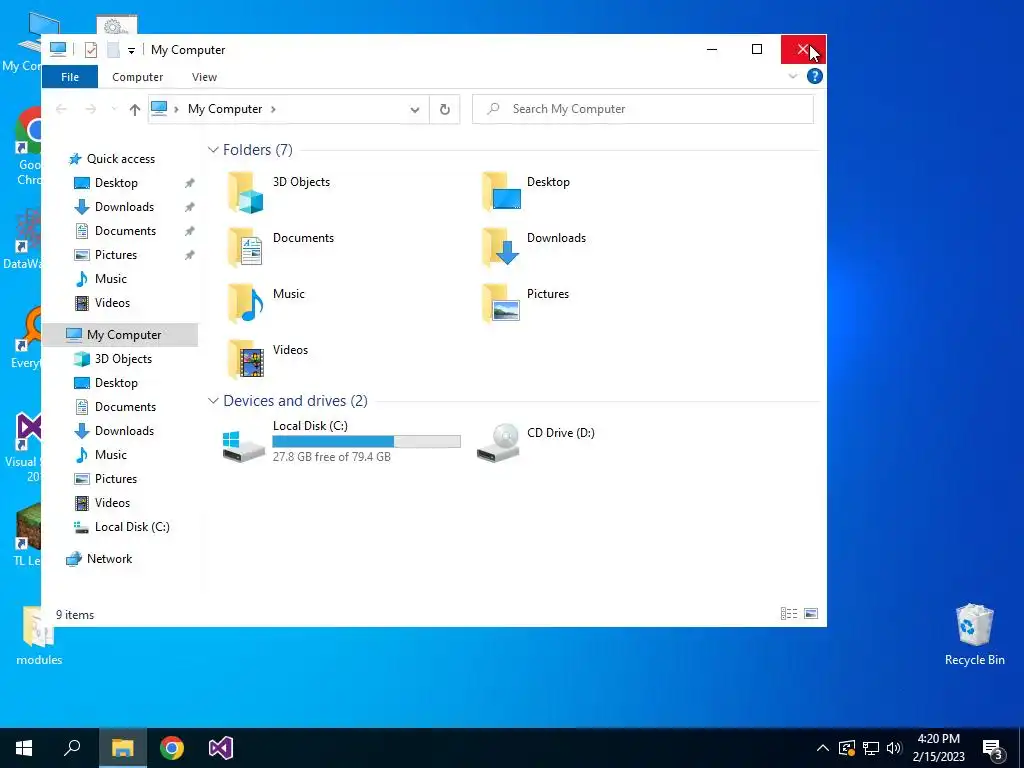
Task: Click the Forward navigation arrow
Action: 91,109
